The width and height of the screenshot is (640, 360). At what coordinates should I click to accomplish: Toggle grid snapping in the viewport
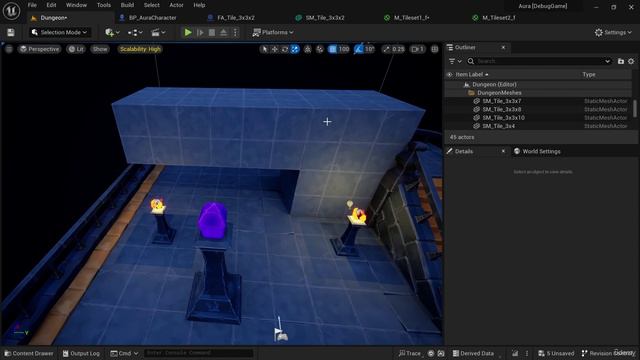[x=333, y=49]
